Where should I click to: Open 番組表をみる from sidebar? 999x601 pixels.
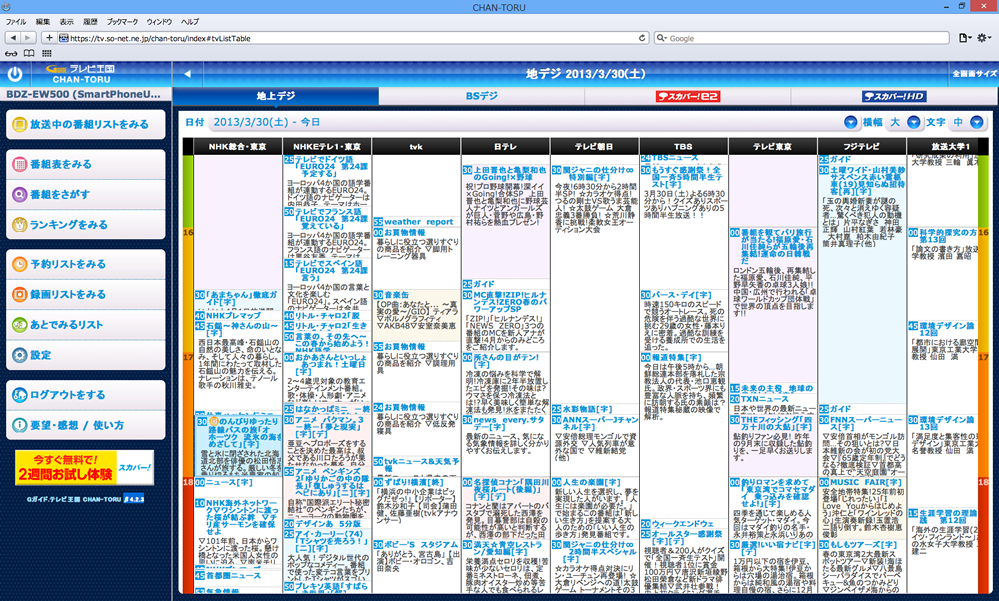[x=85, y=164]
